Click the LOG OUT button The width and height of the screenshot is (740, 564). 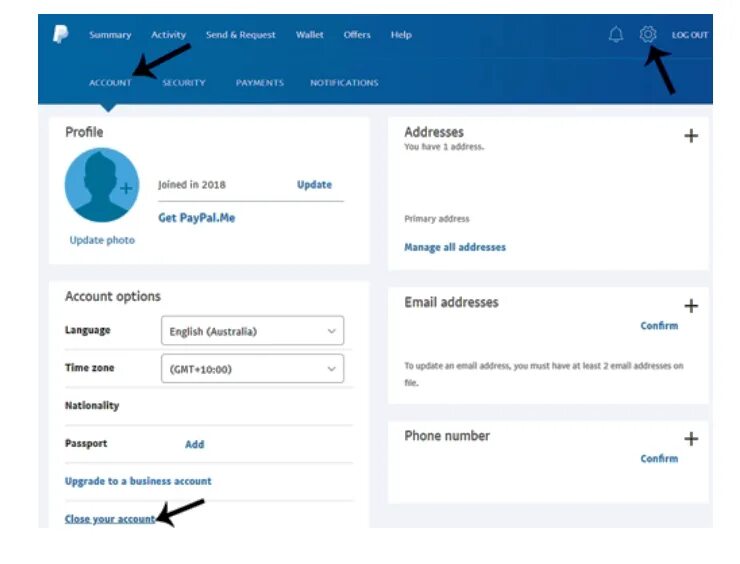(x=690, y=35)
